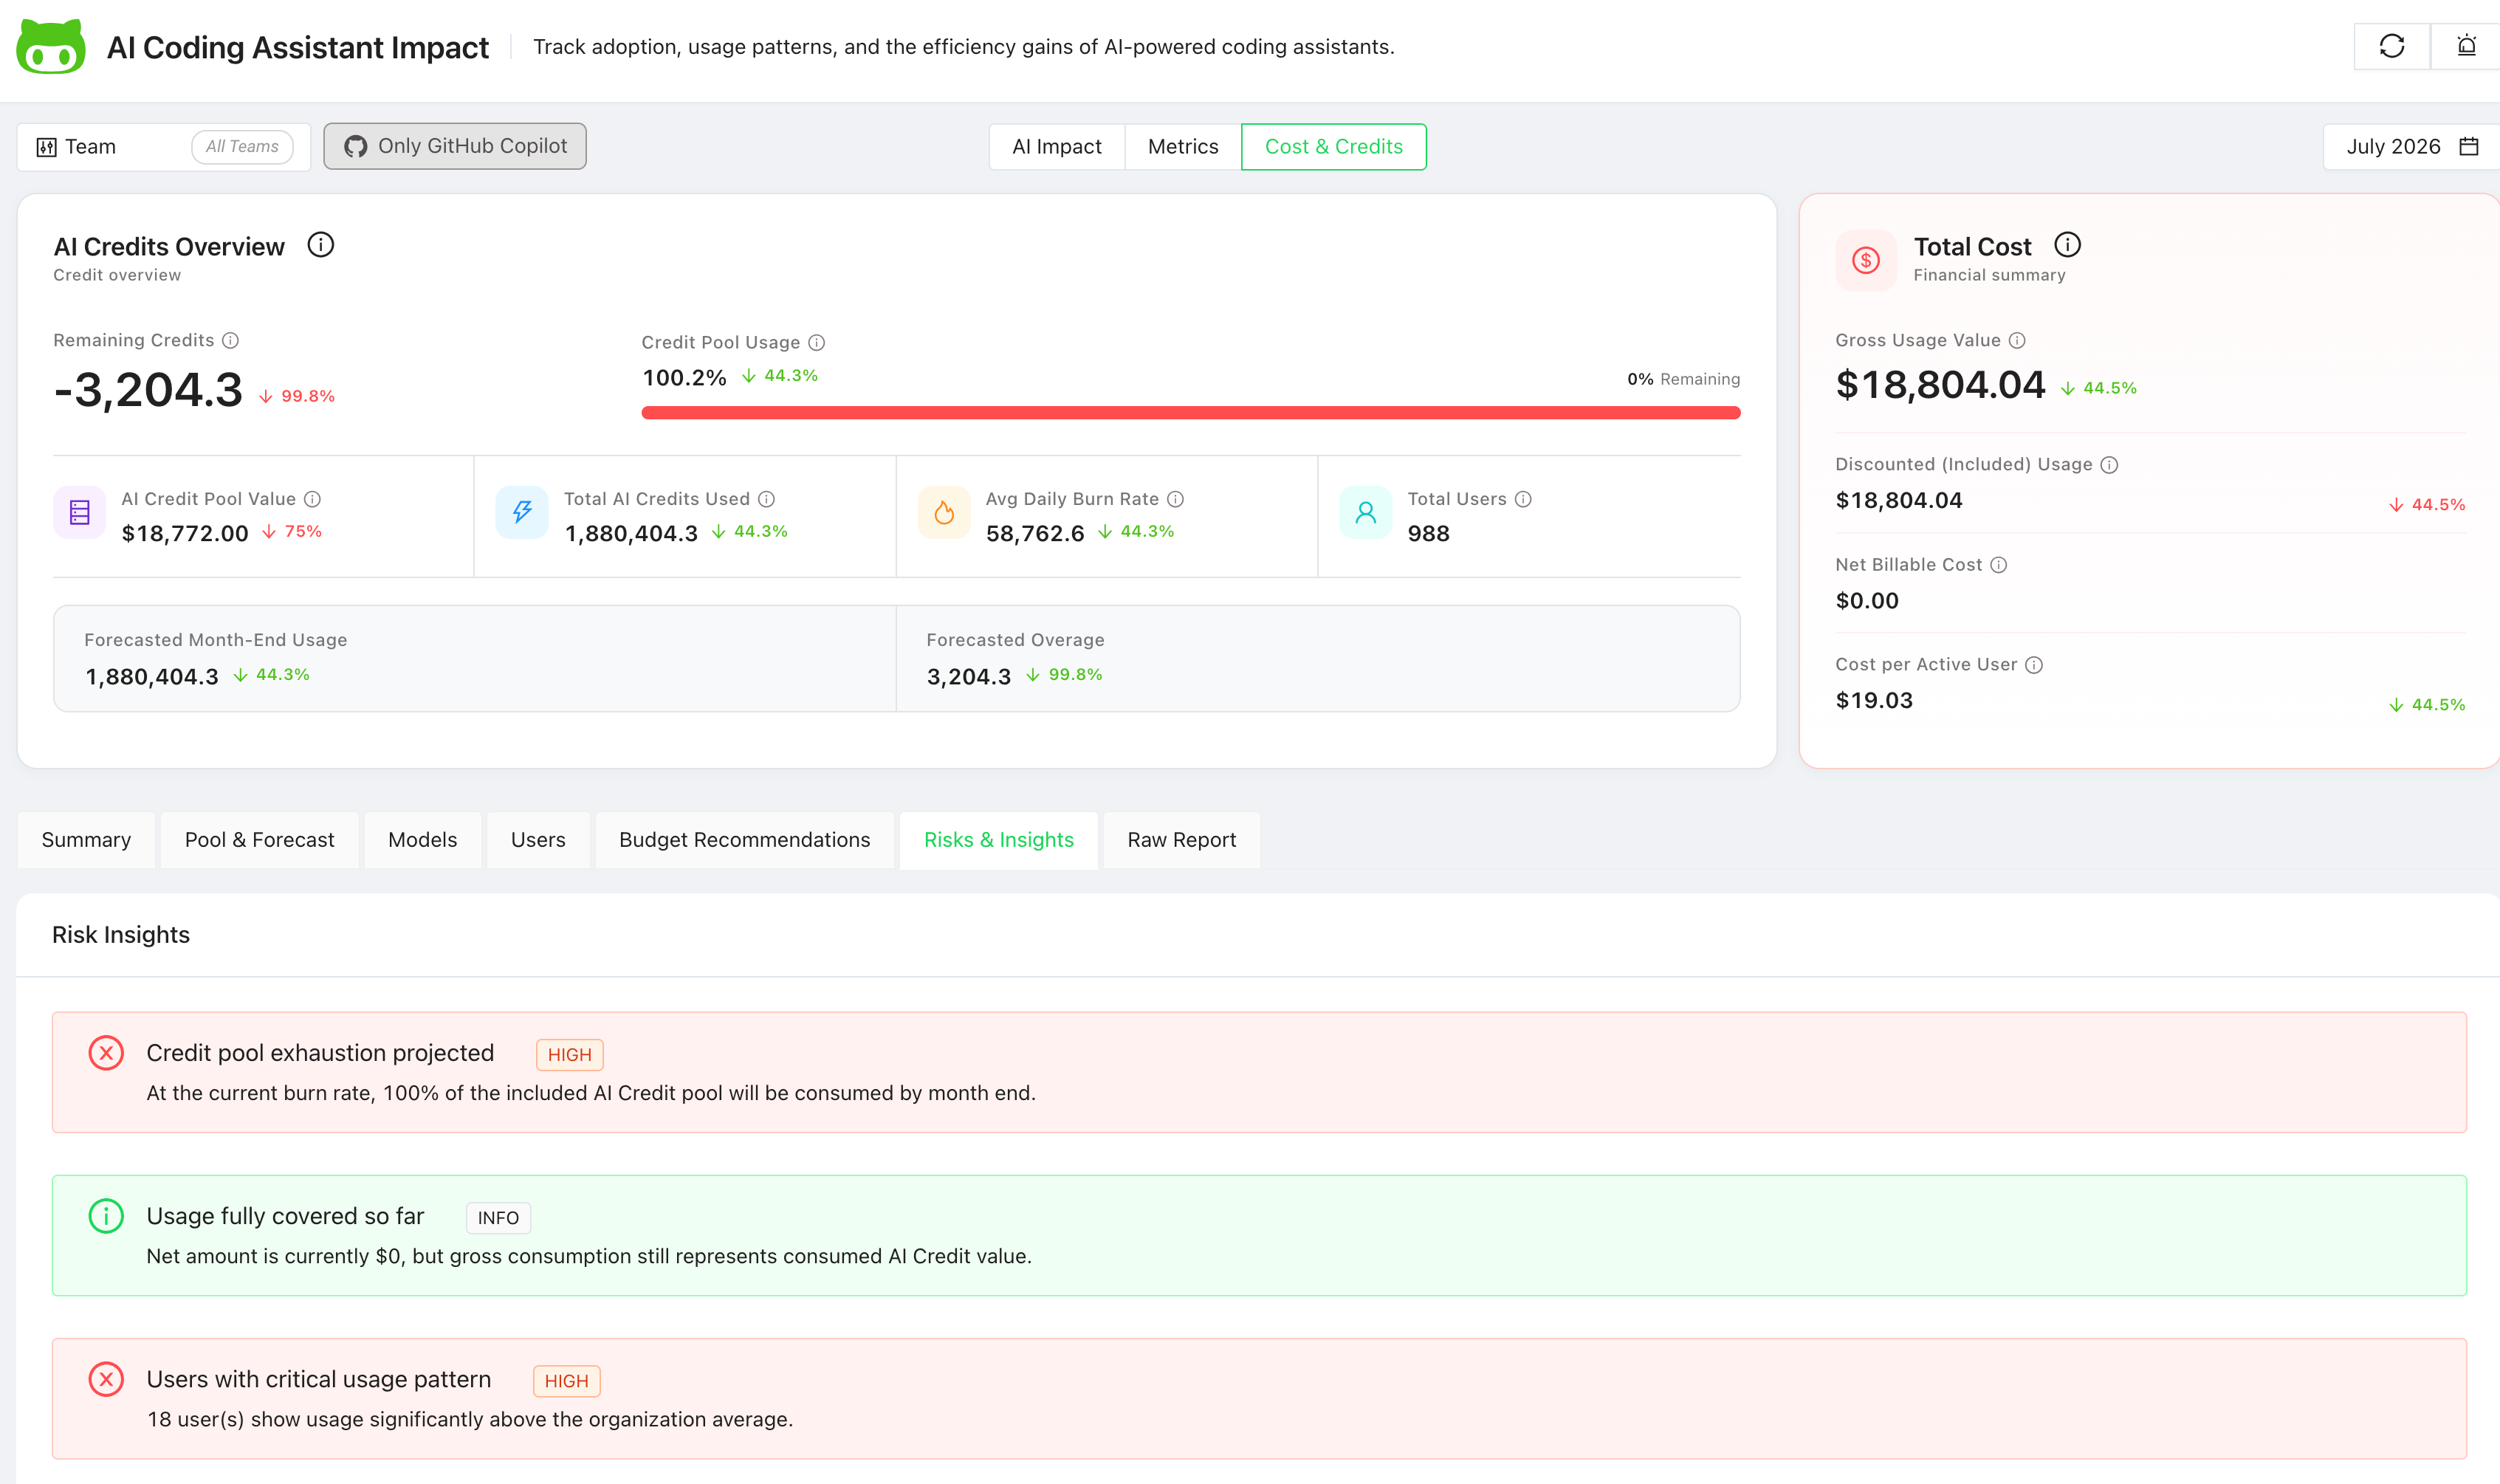Screen dimensions: 2500x1484
Task: Click the red dollar Total Cost icon
Action: coord(1865,261)
